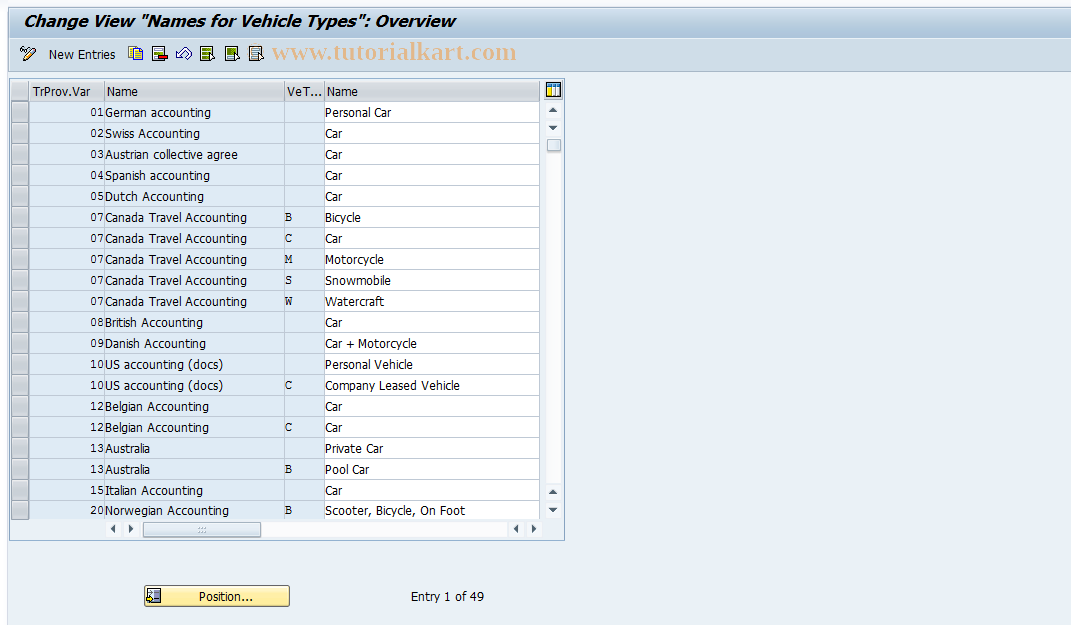
Task: Click vertical scrollbar thumb
Action: click(x=554, y=145)
